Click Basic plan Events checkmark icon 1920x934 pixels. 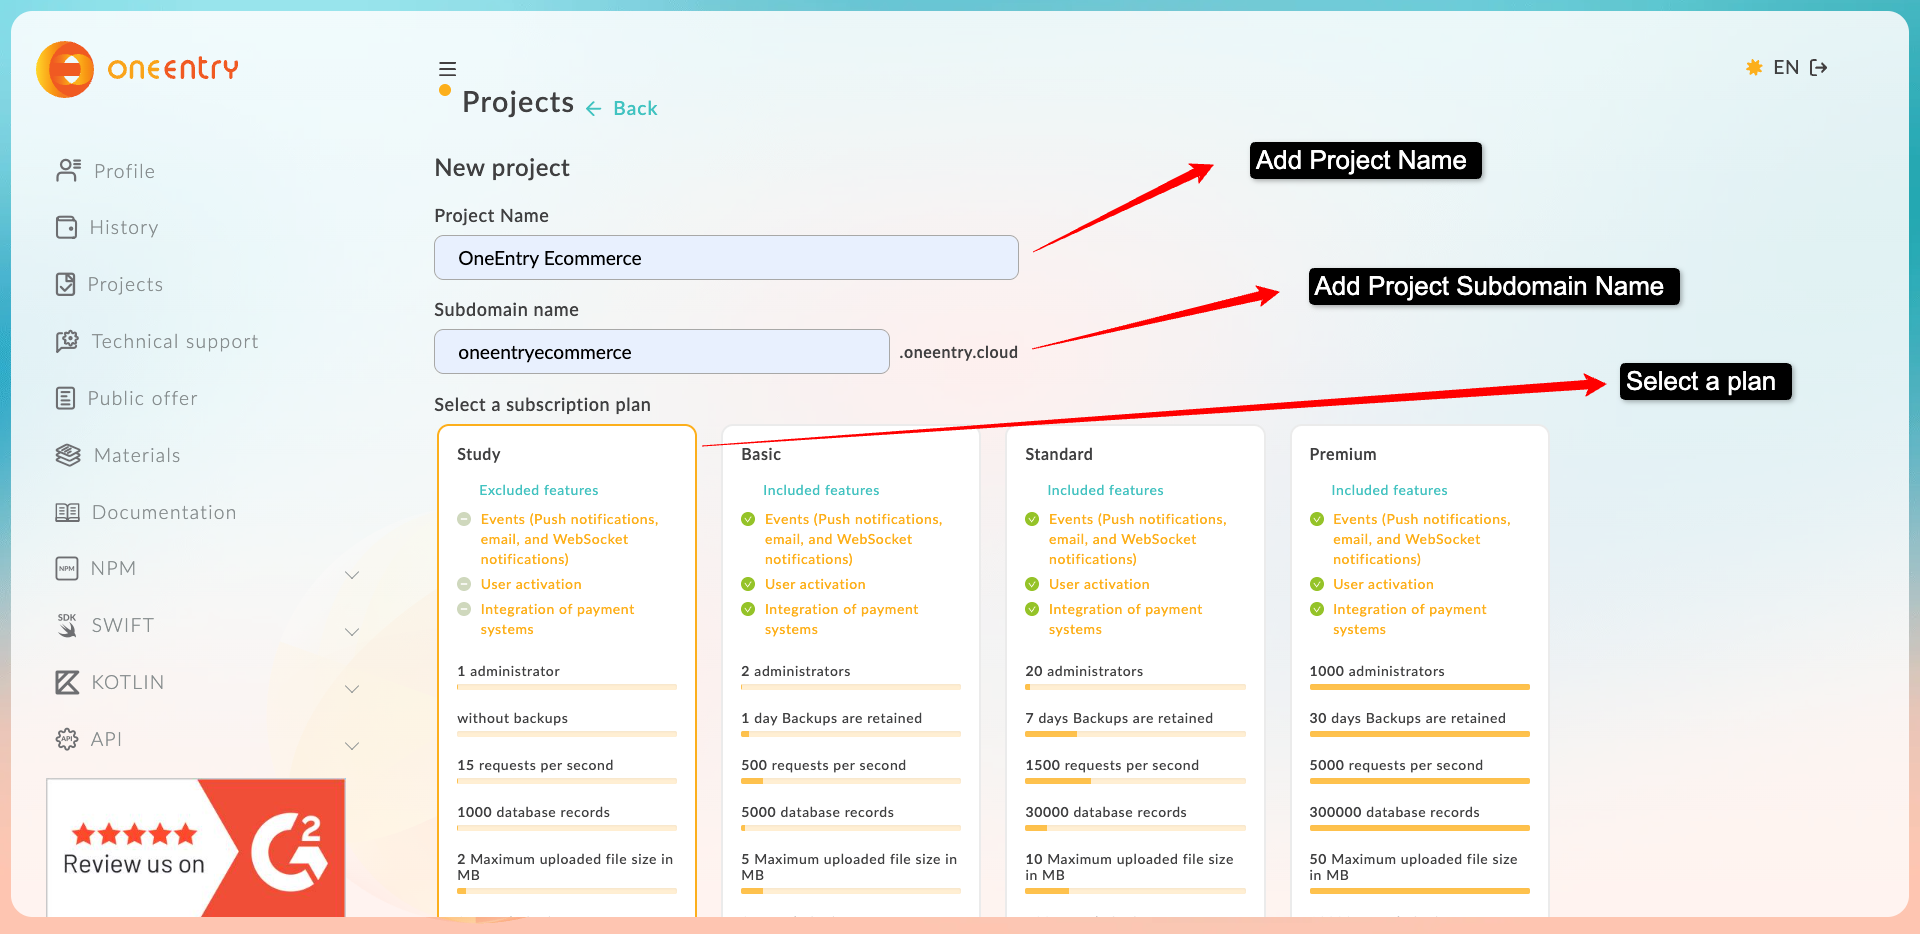click(748, 519)
